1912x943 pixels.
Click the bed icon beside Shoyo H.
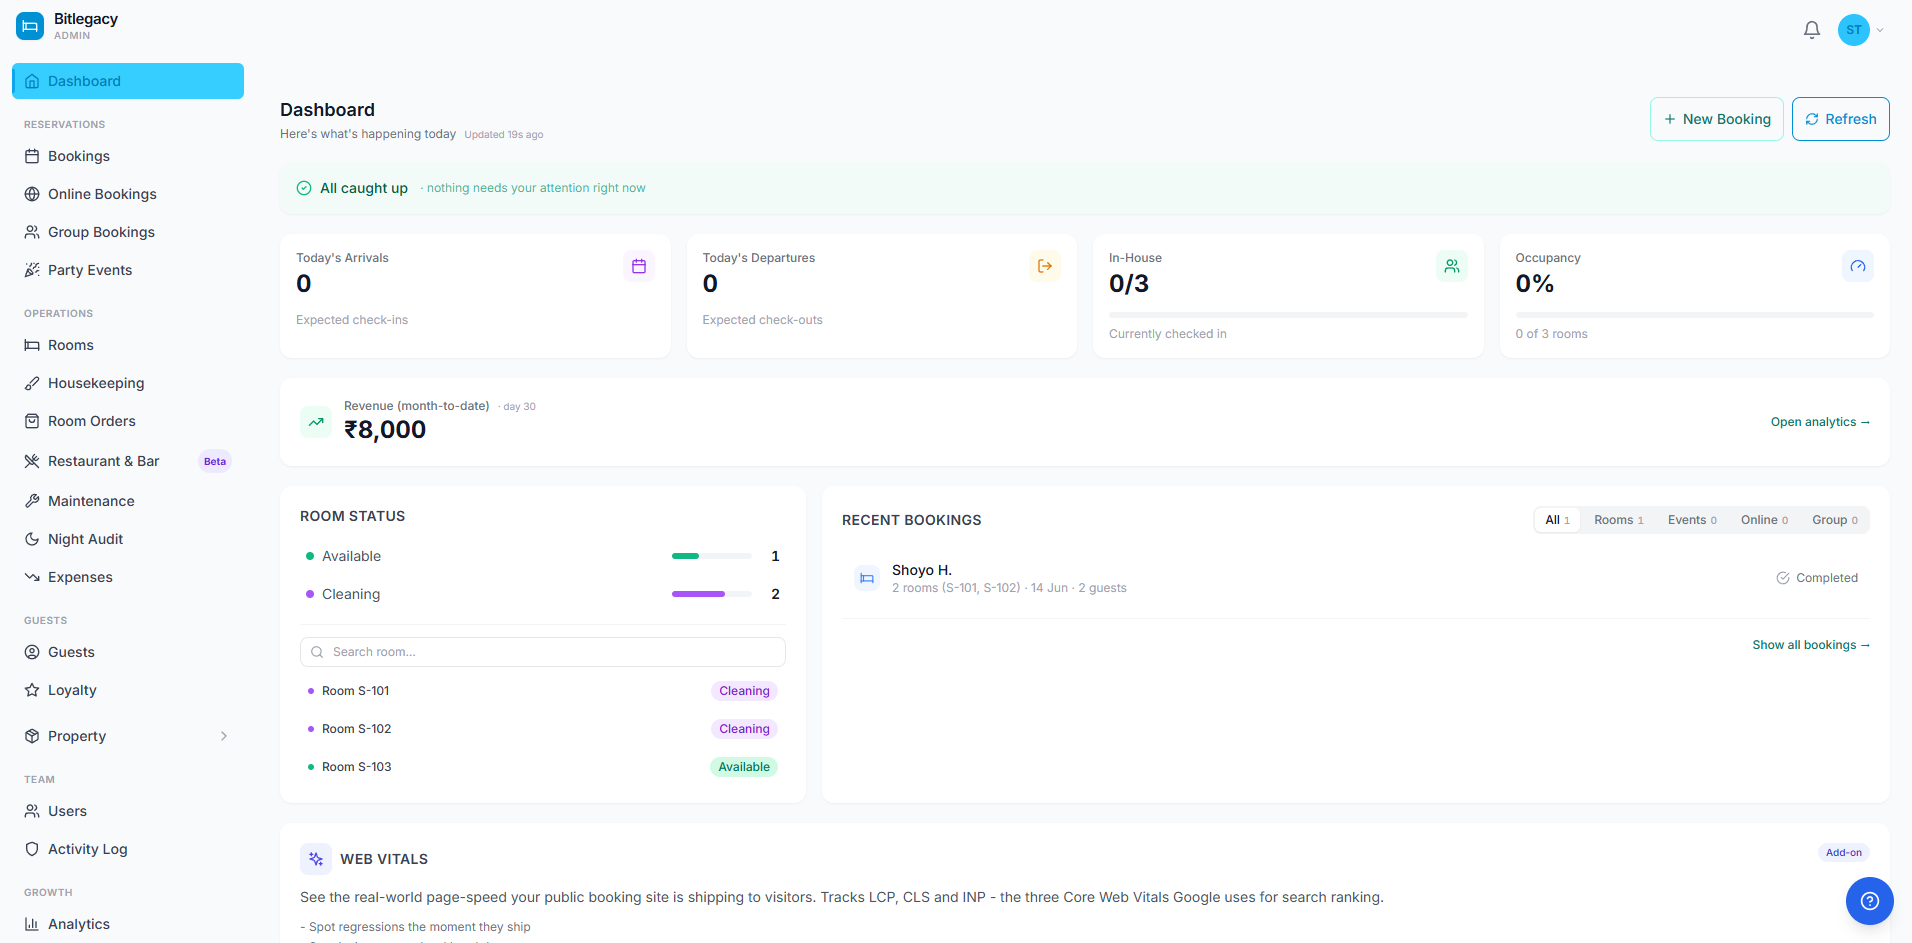click(x=867, y=578)
